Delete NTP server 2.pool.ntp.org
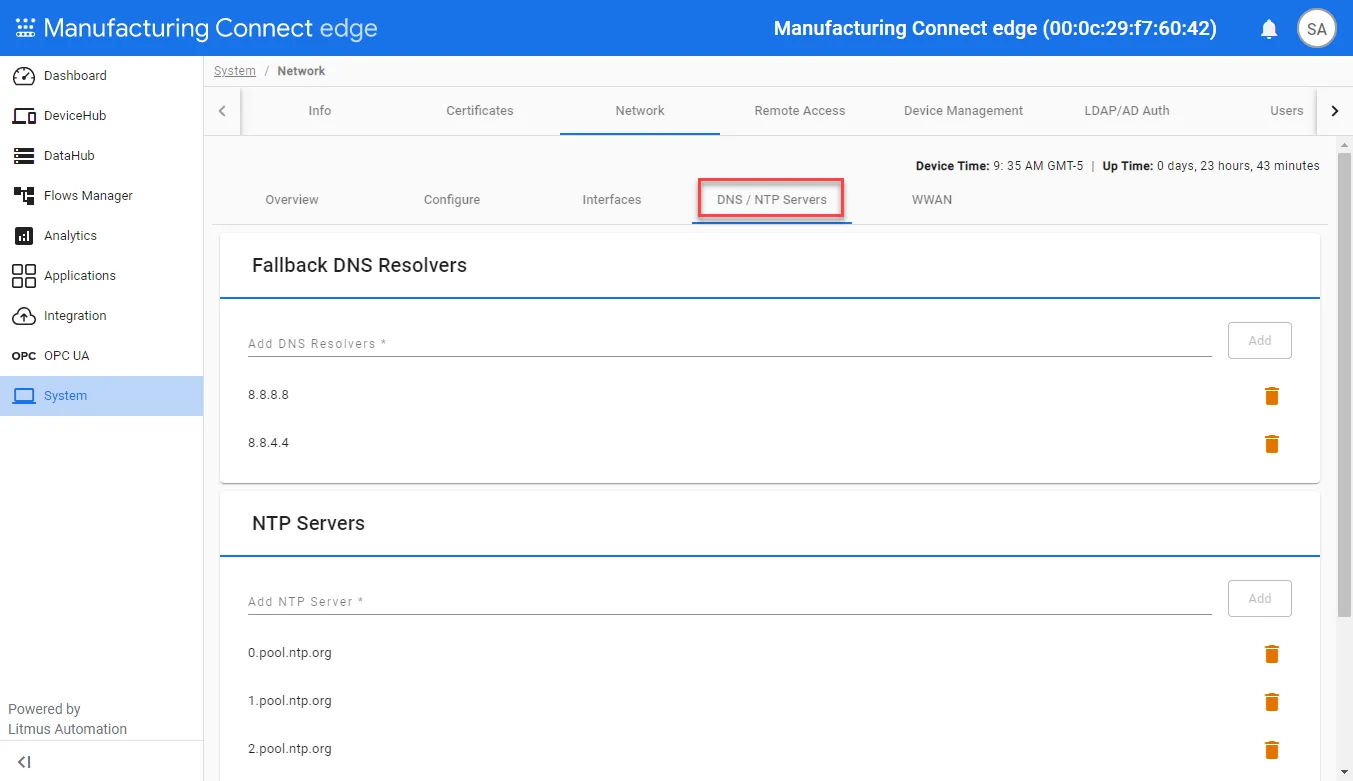Viewport: 1353px width, 781px height. pyautogui.click(x=1272, y=750)
